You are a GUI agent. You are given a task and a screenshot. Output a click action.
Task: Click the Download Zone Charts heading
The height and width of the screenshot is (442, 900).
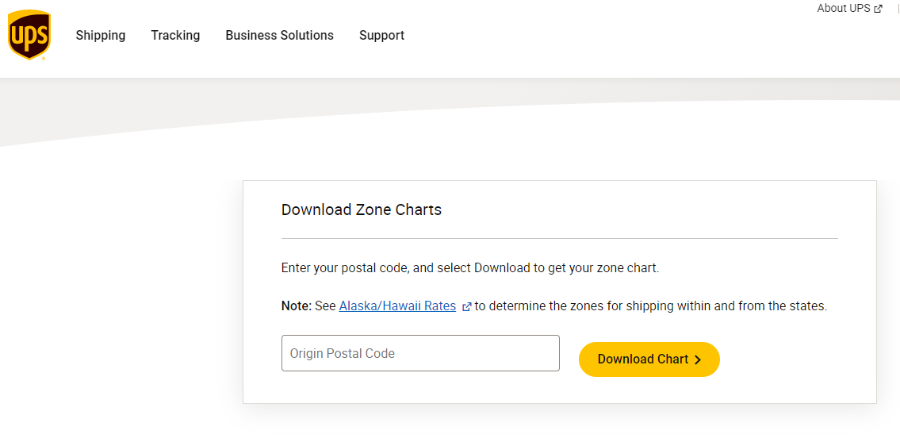[x=361, y=210]
